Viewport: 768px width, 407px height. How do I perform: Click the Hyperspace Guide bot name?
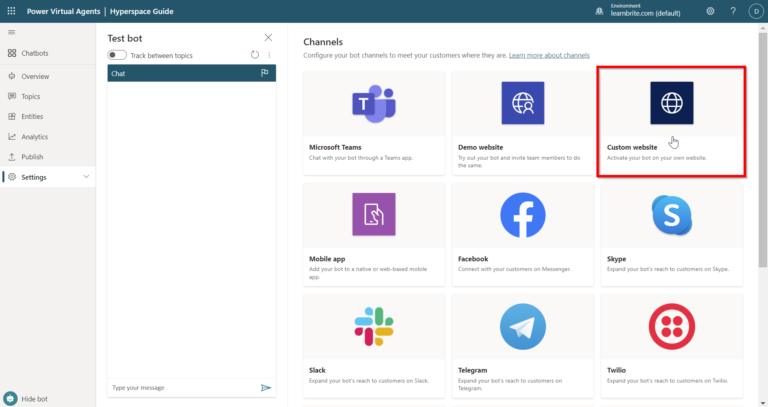[142, 11]
